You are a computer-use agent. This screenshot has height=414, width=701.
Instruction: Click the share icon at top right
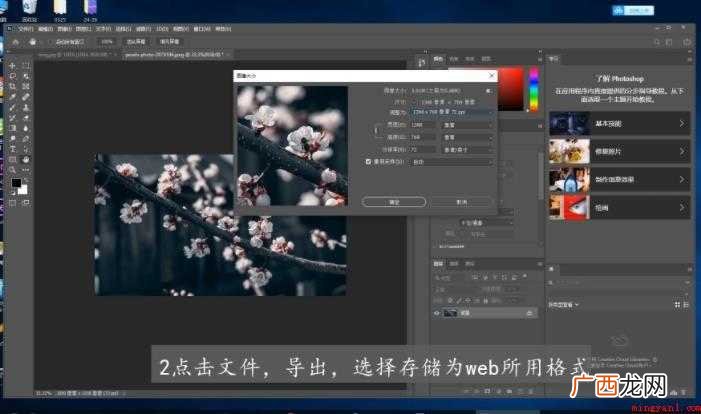pos(687,42)
